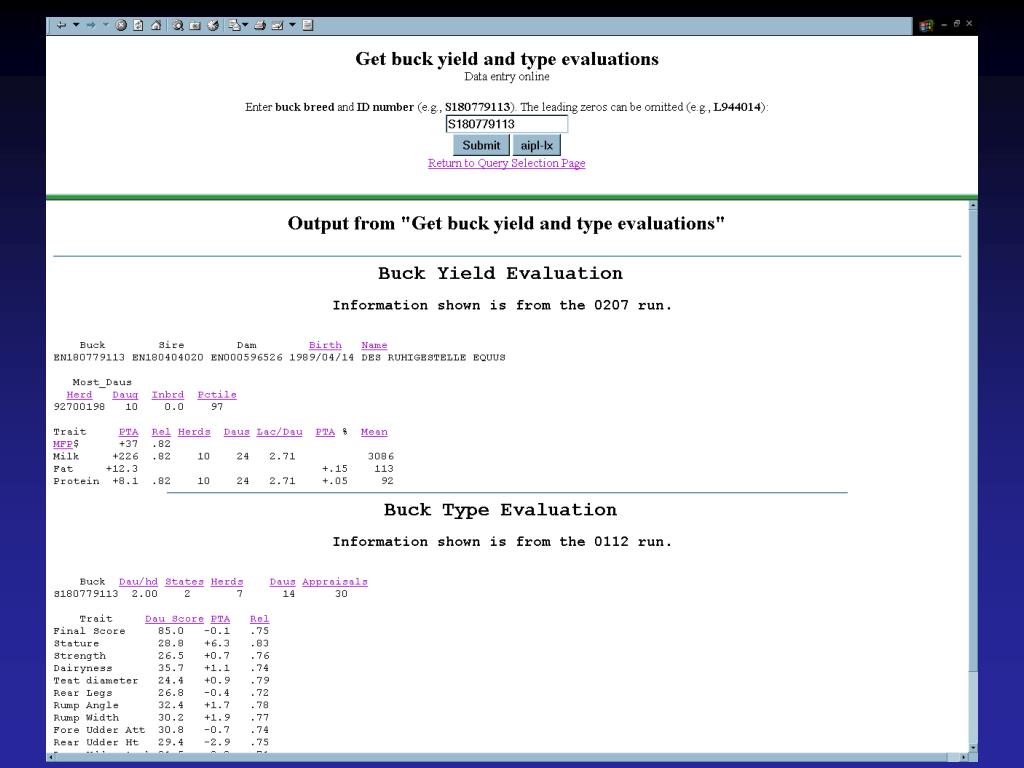Screen dimensions: 1024x768
Task: Open the Lac/Dau header link
Action: click(x=280, y=432)
